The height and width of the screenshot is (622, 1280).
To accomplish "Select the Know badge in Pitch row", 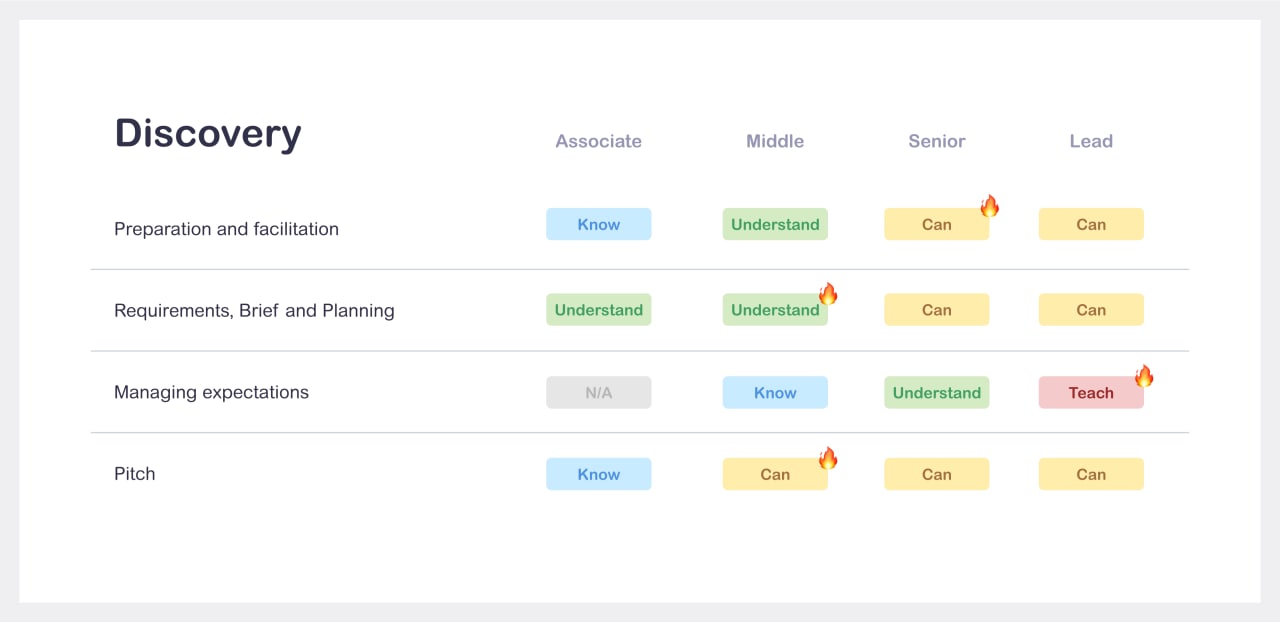I will tap(598, 474).
